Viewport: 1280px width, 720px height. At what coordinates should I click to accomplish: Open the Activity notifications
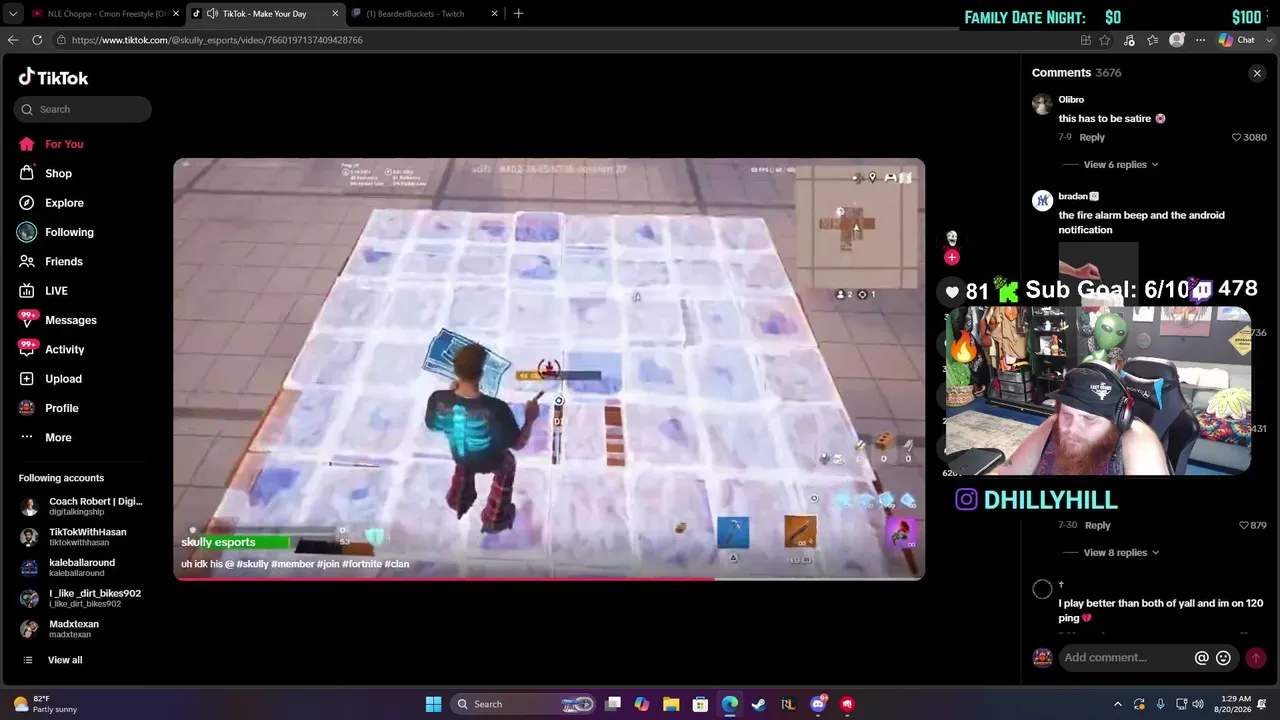coord(64,349)
